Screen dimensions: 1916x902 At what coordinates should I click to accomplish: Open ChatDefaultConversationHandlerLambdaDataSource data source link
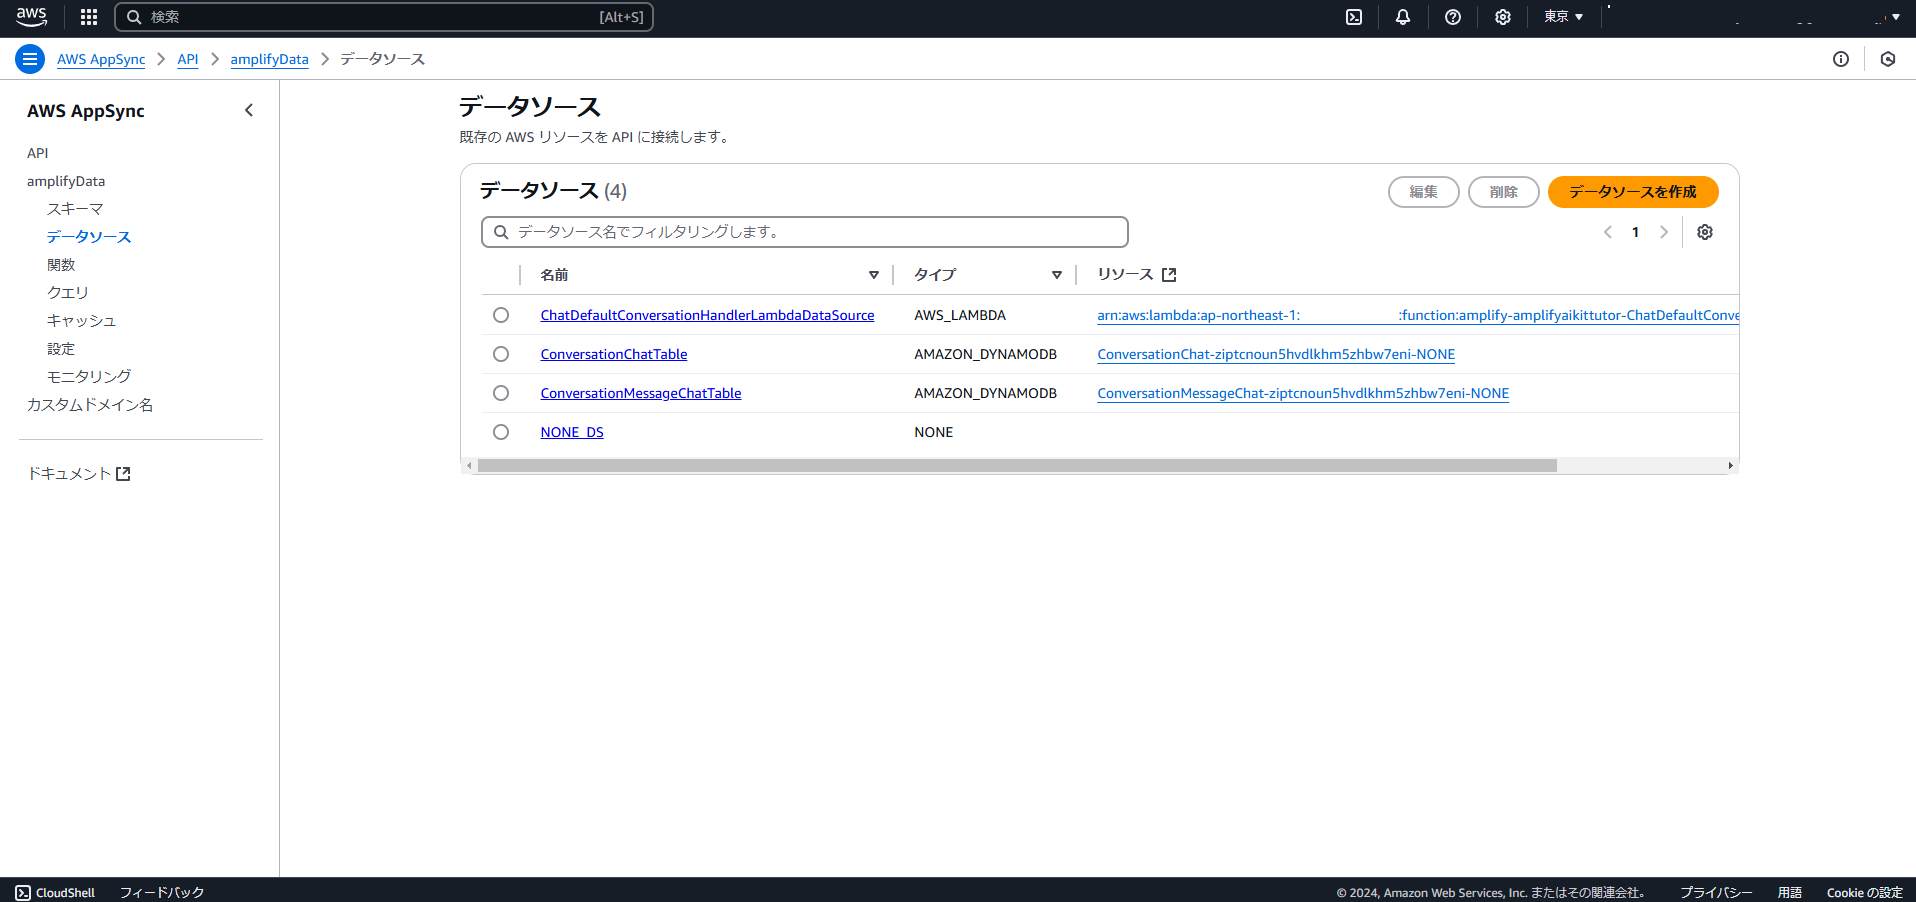(x=707, y=315)
